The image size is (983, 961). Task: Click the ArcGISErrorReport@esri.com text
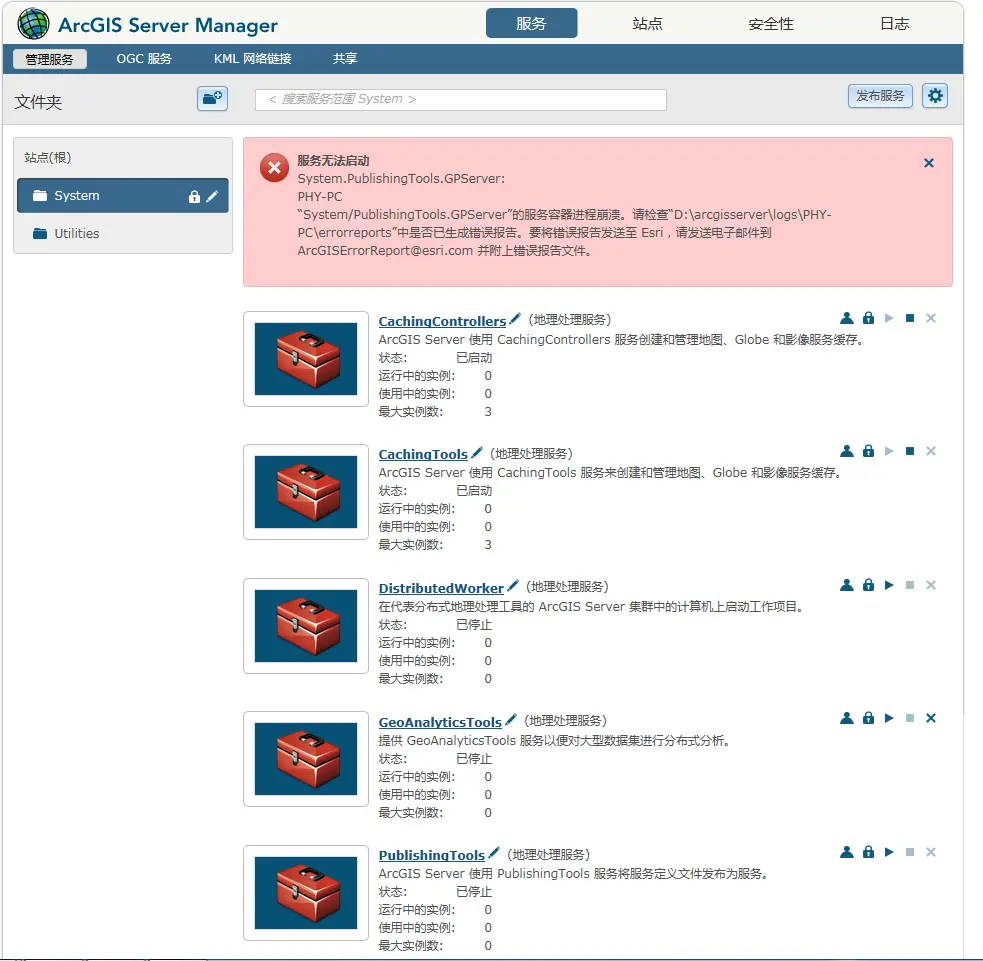point(385,251)
